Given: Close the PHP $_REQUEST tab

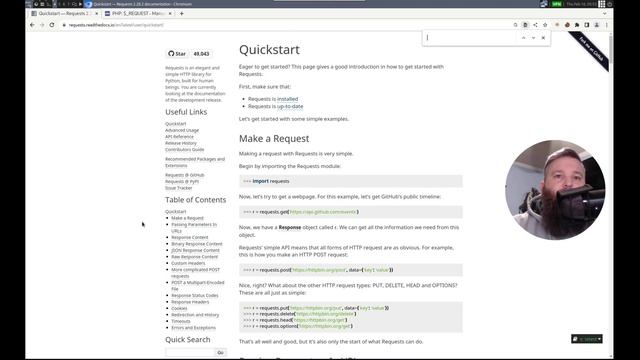Looking at the screenshot, I should tap(170, 13).
